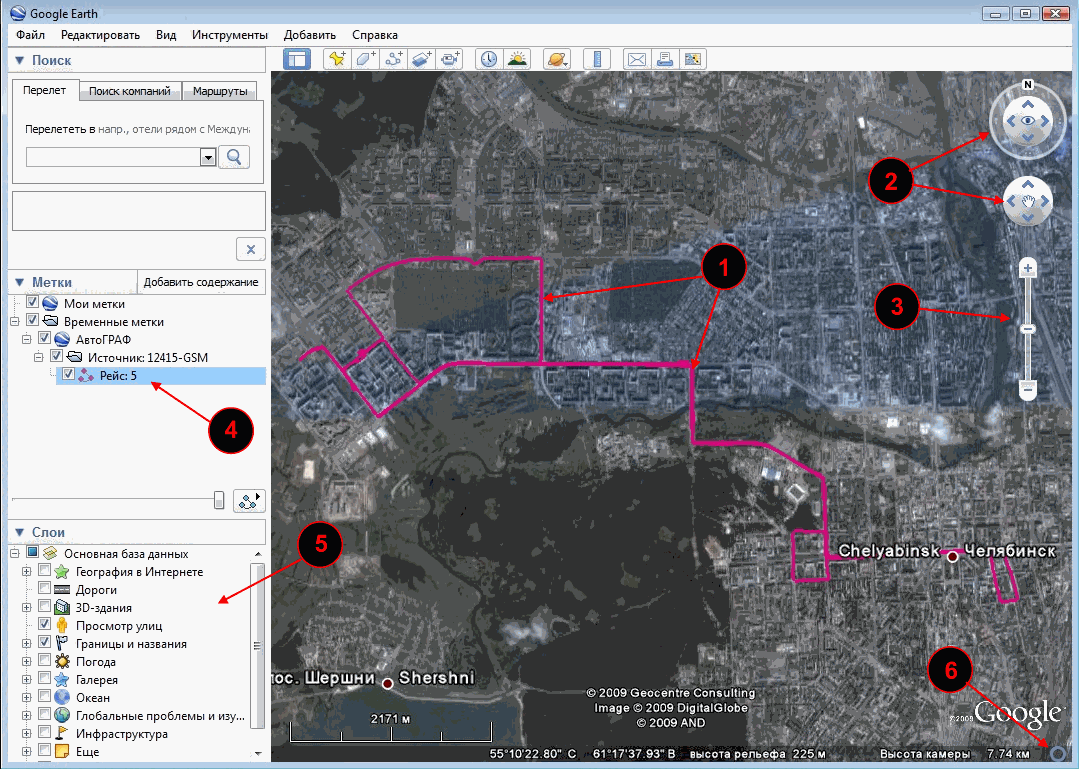
Task: Expand the Погода layer tree node
Action: click(27, 662)
